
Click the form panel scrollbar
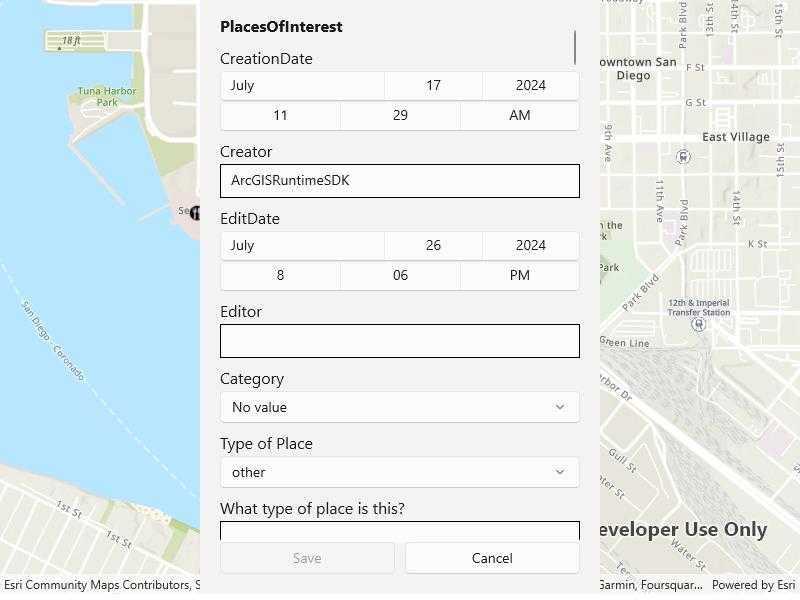pyautogui.click(x=576, y=46)
